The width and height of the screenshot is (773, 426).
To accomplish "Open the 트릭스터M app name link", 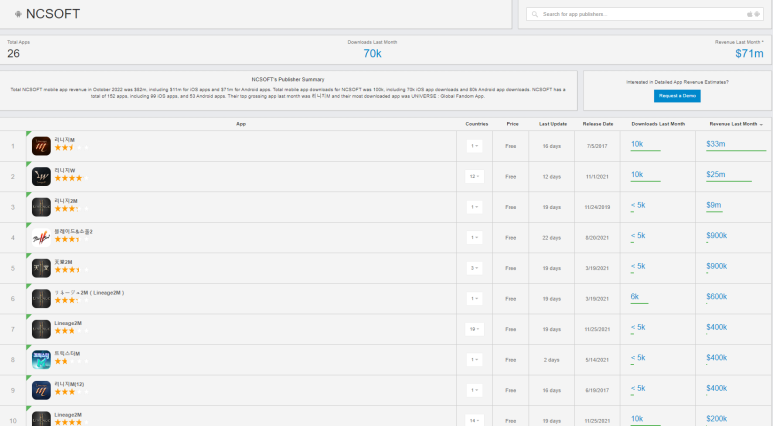I will pos(67,354).
